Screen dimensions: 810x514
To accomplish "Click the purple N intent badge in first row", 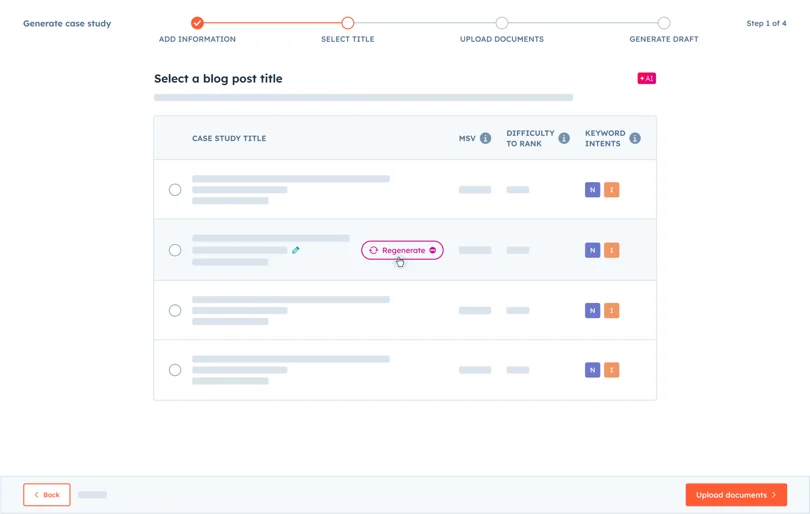I will (x=592, y=190).
